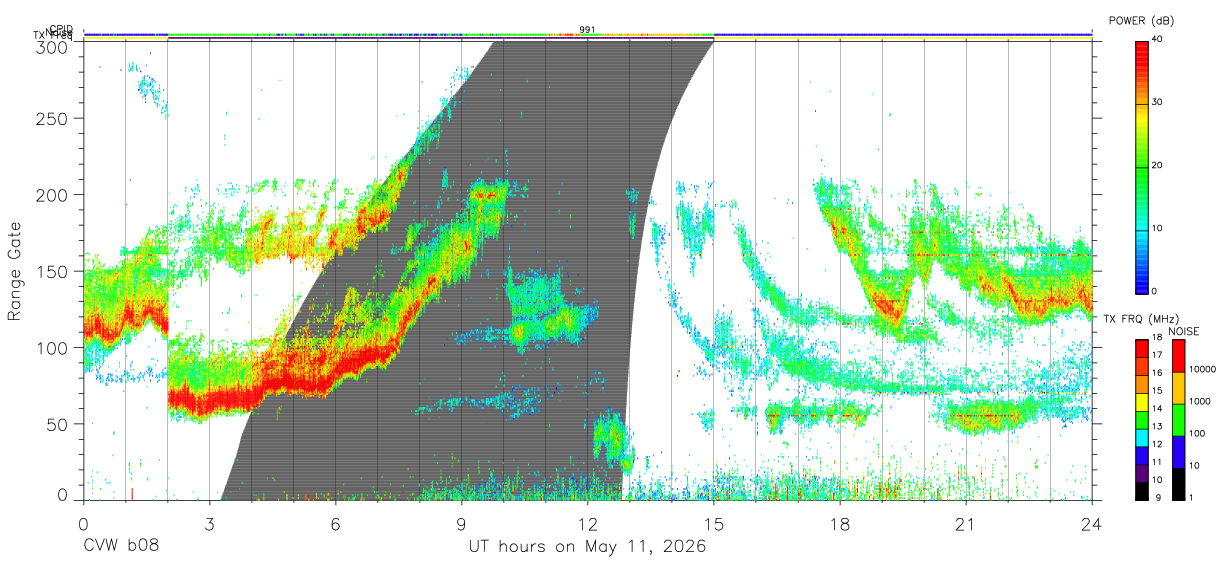Click the "100" label on NOISE scale
The width and height of the screenshot is (1228, 567).
[x=1196, y=433]
